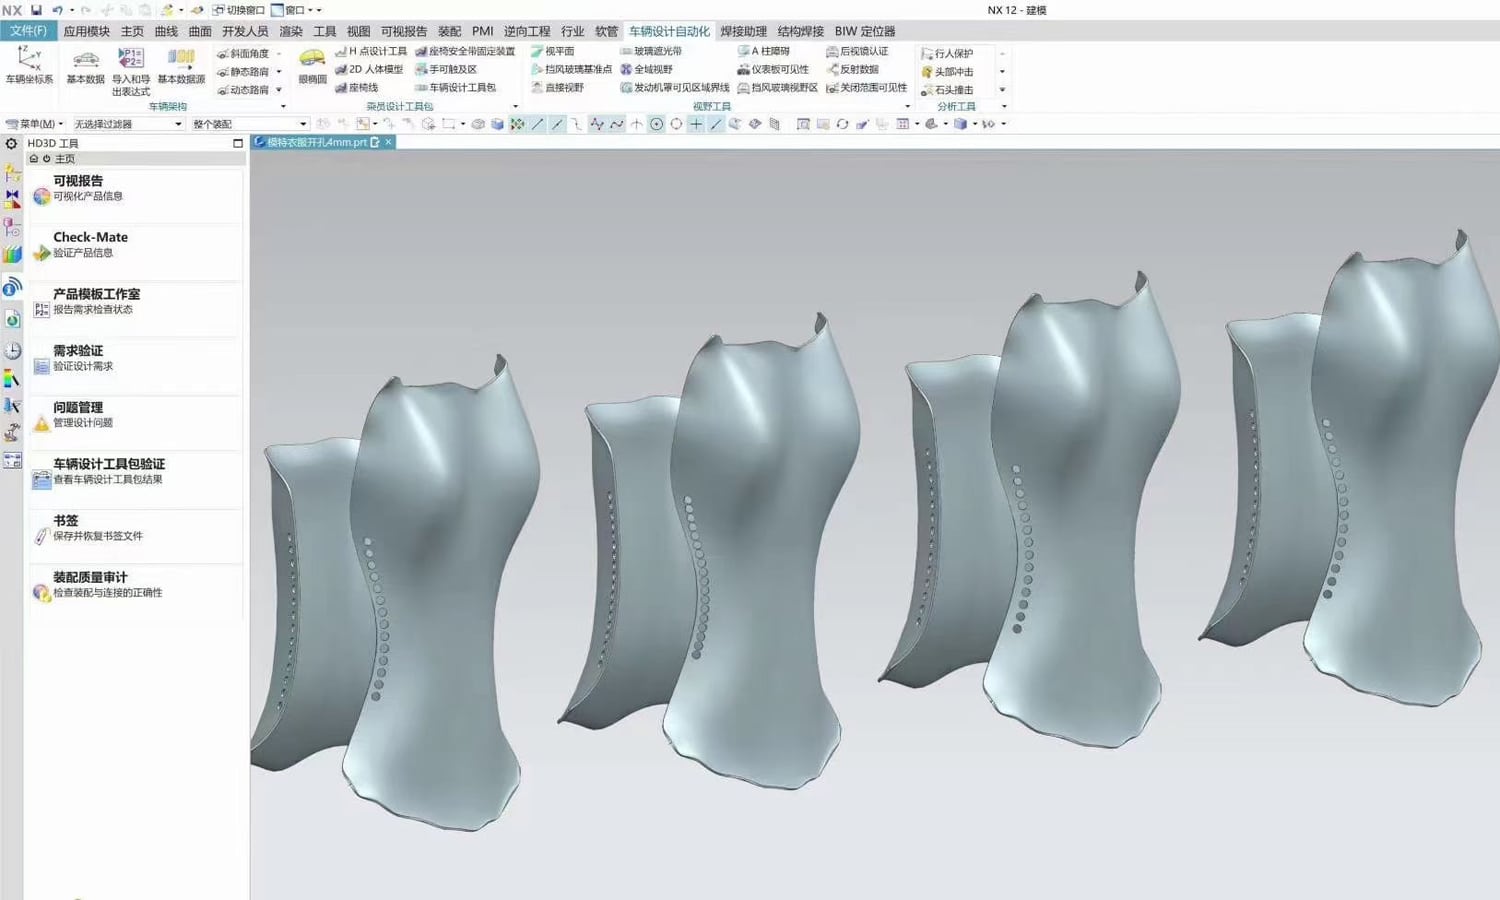Switch to the 装配 ribbon tab
The width and height of the screenshot is (1500, 900).
[x=449, y=31]
